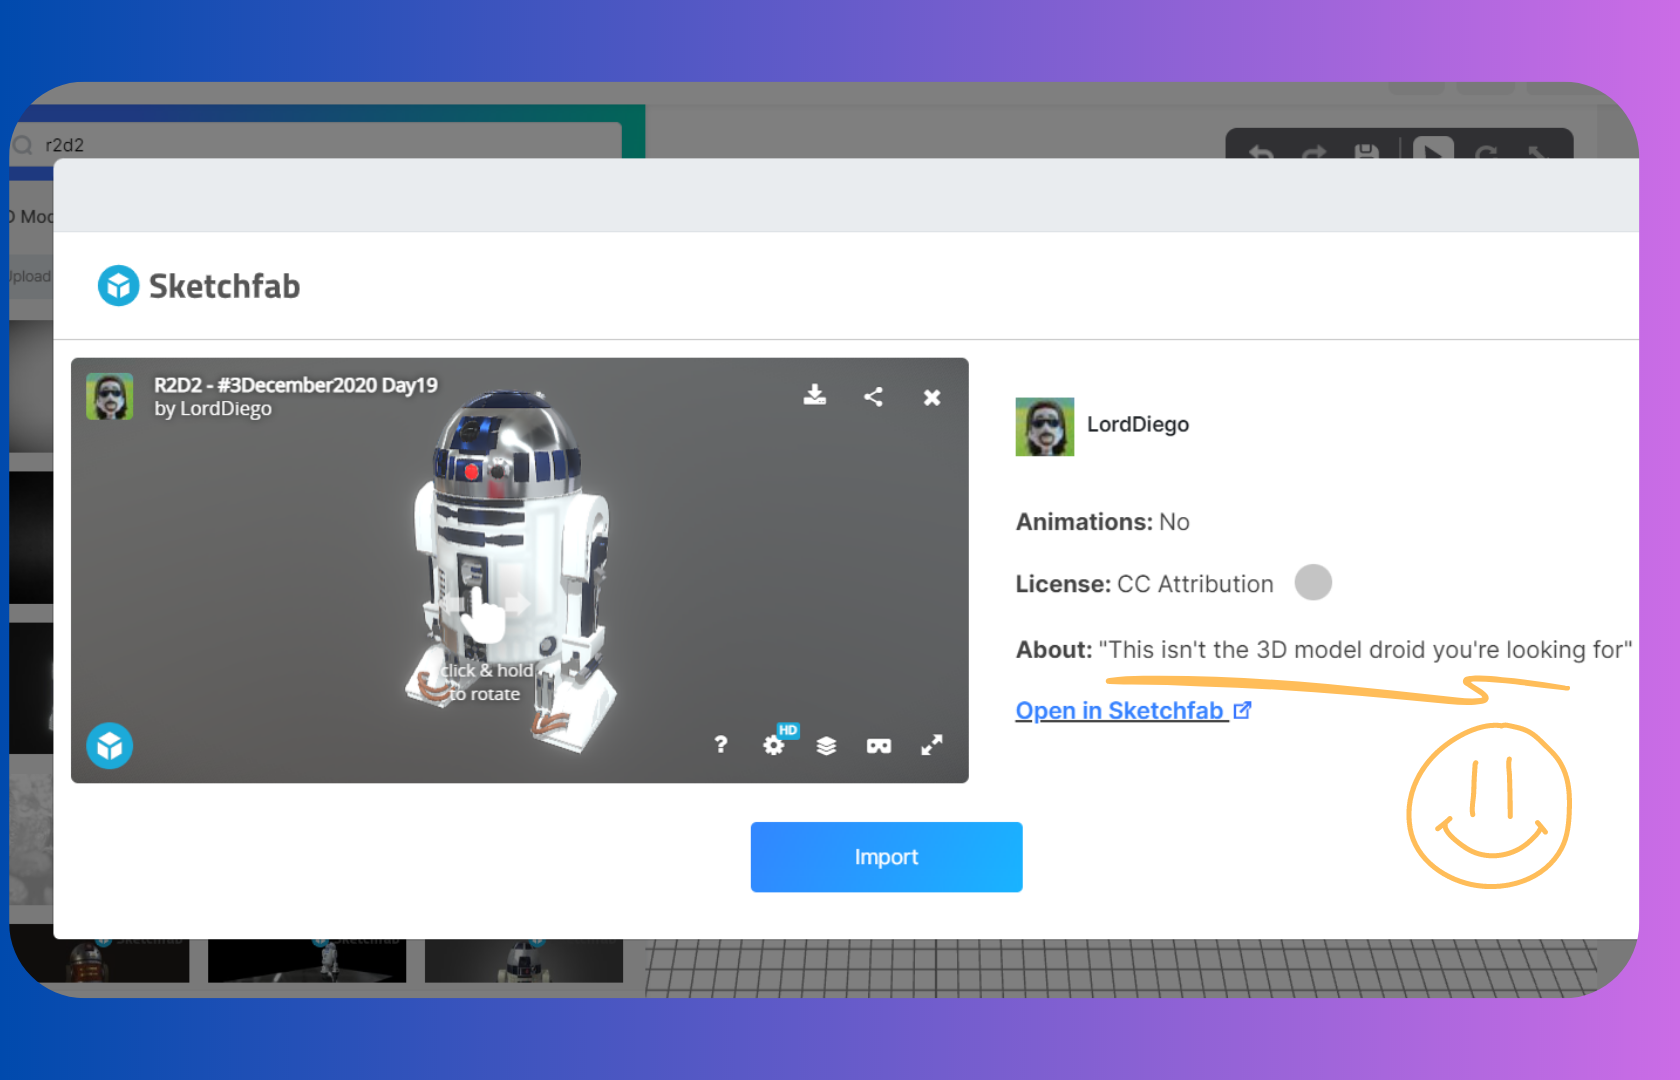This screenshot has height=1080, width=1680.
Task: Open HD settings gear in viewer
Action: (775, 745)
